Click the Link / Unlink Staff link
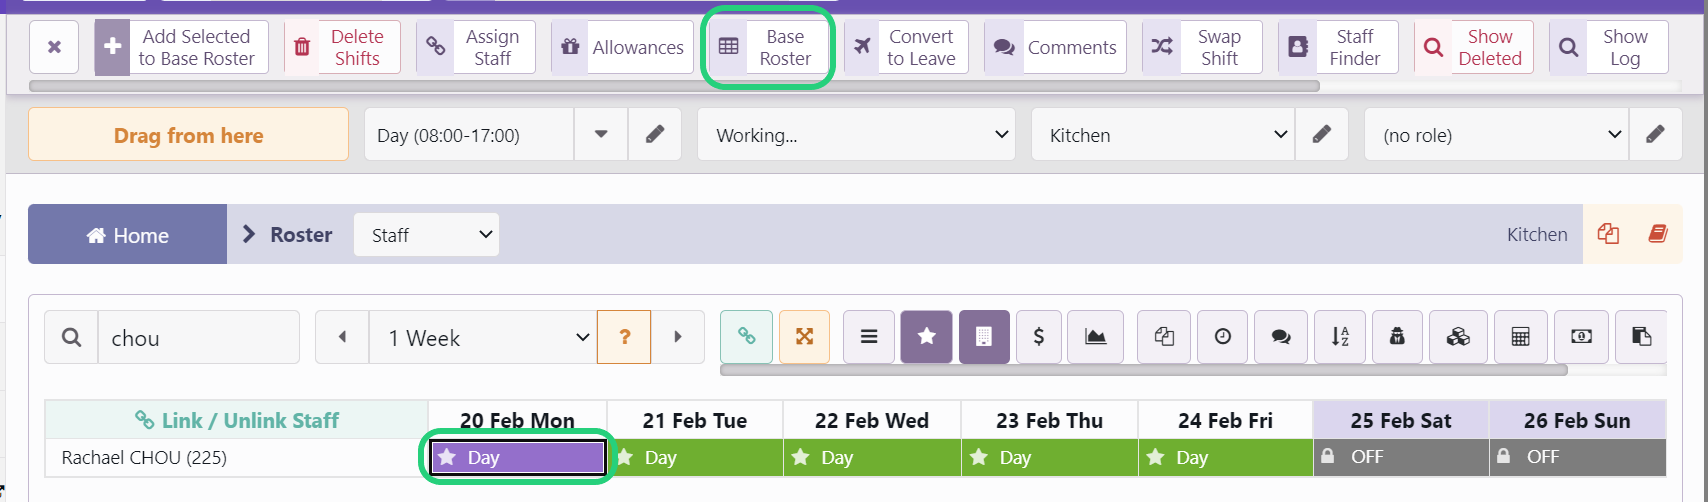The image size is (1708, 502). [237, 420]
